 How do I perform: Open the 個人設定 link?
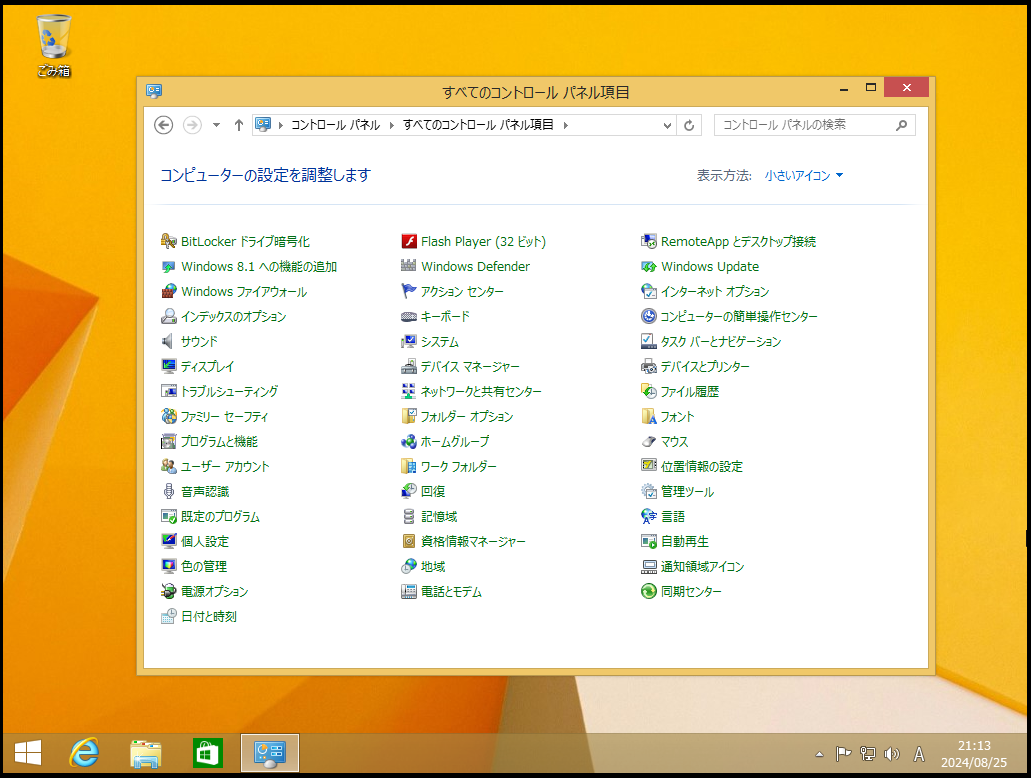pyautogui.click(x=205, y=541)
